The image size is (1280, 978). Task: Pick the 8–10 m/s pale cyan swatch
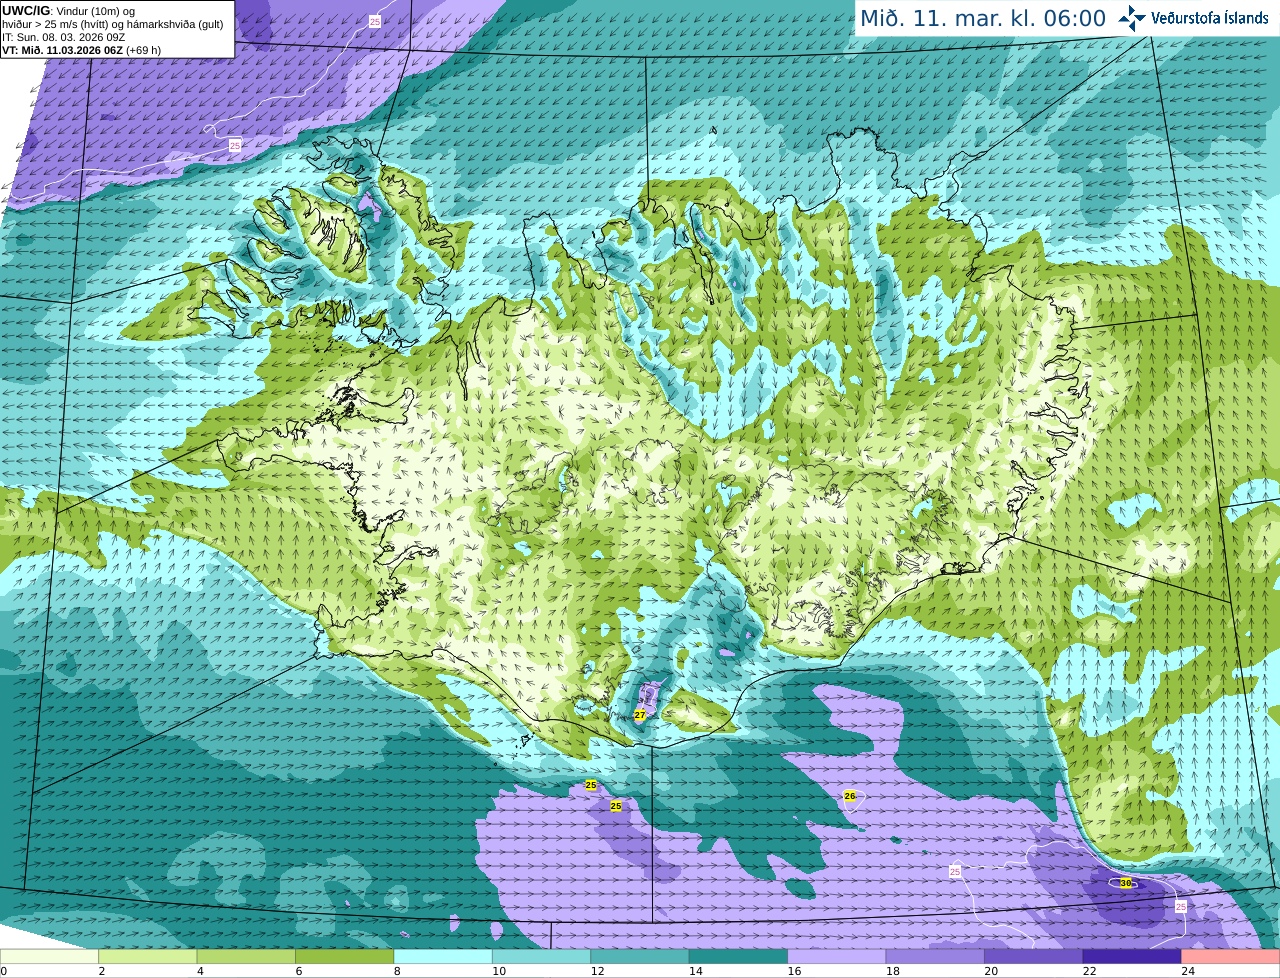(443, 956)
